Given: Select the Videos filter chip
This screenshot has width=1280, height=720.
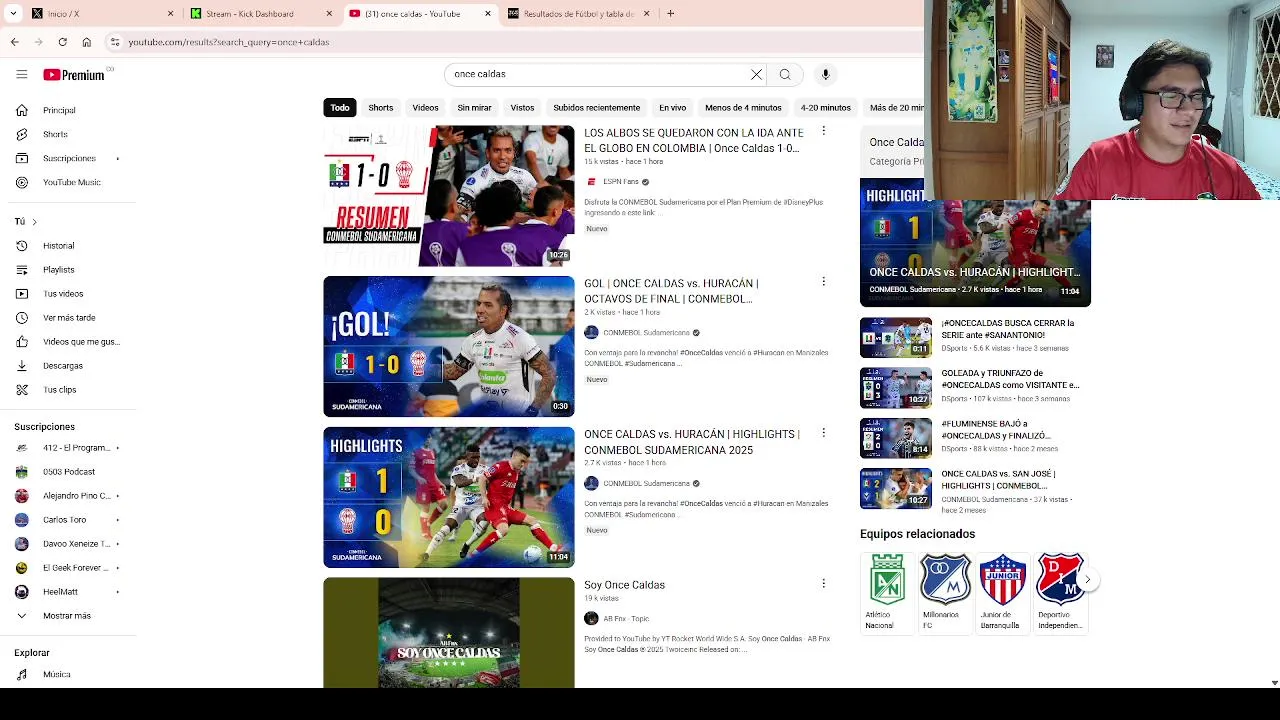Looking at the screenshot, I should [x=425, y=107].
